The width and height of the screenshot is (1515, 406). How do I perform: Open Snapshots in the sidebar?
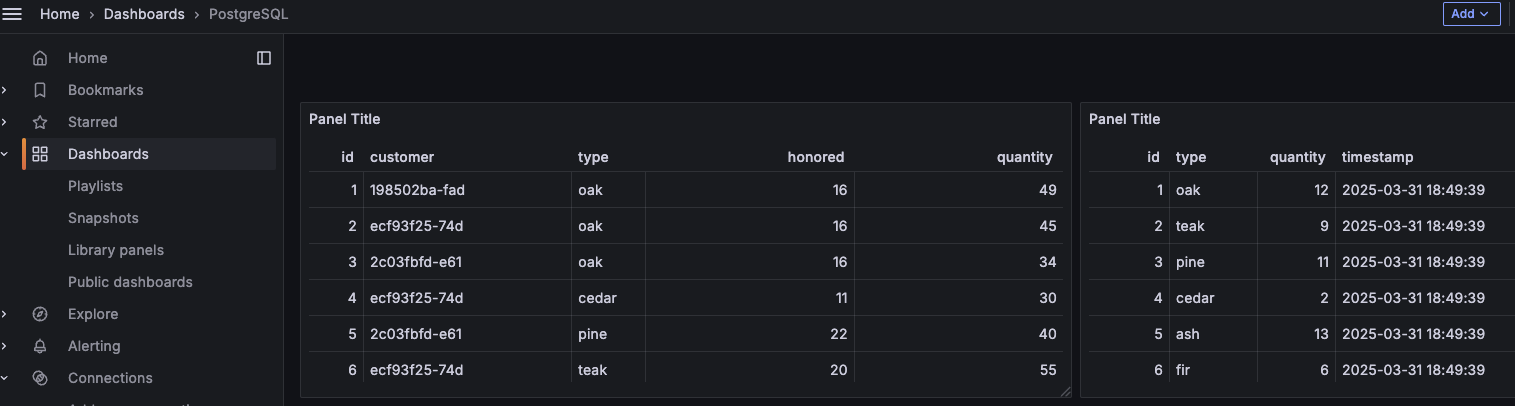103,218
